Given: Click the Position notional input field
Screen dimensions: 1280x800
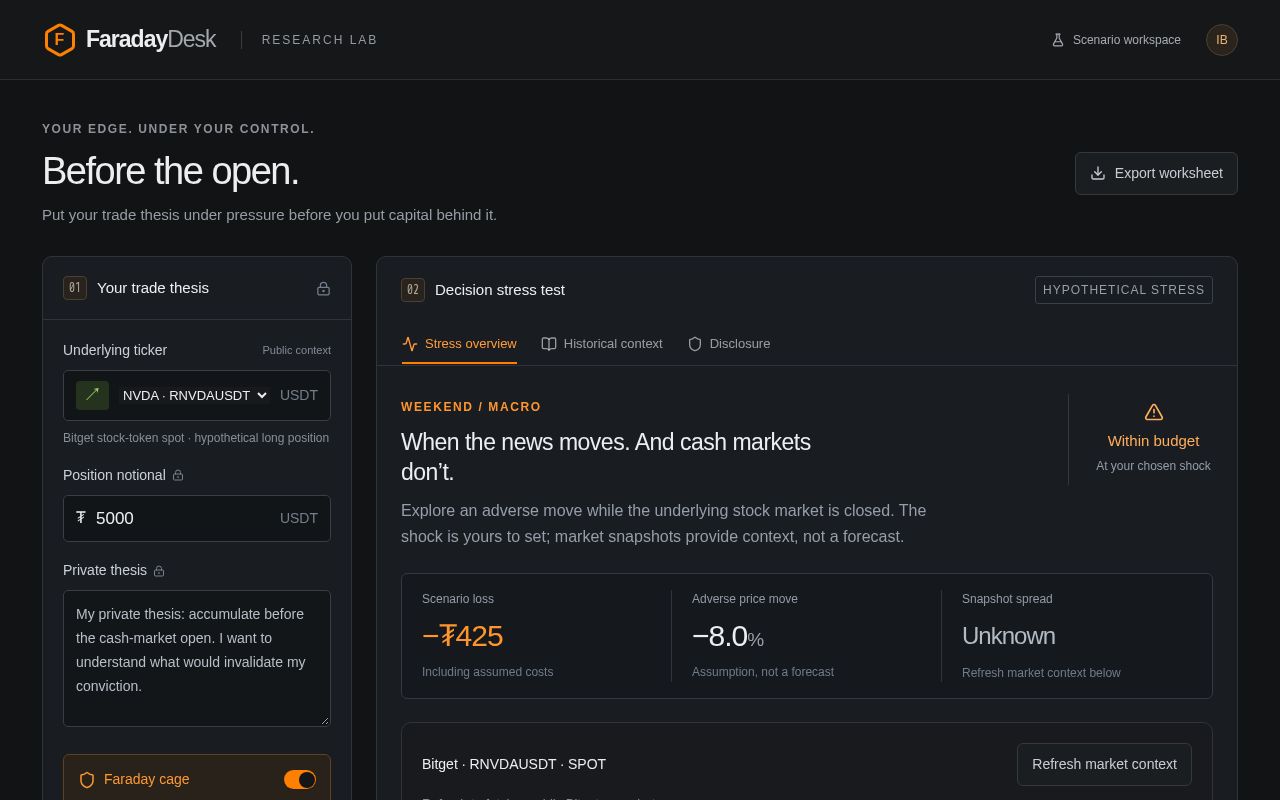Looking at the screenshot, I should 197,518.
